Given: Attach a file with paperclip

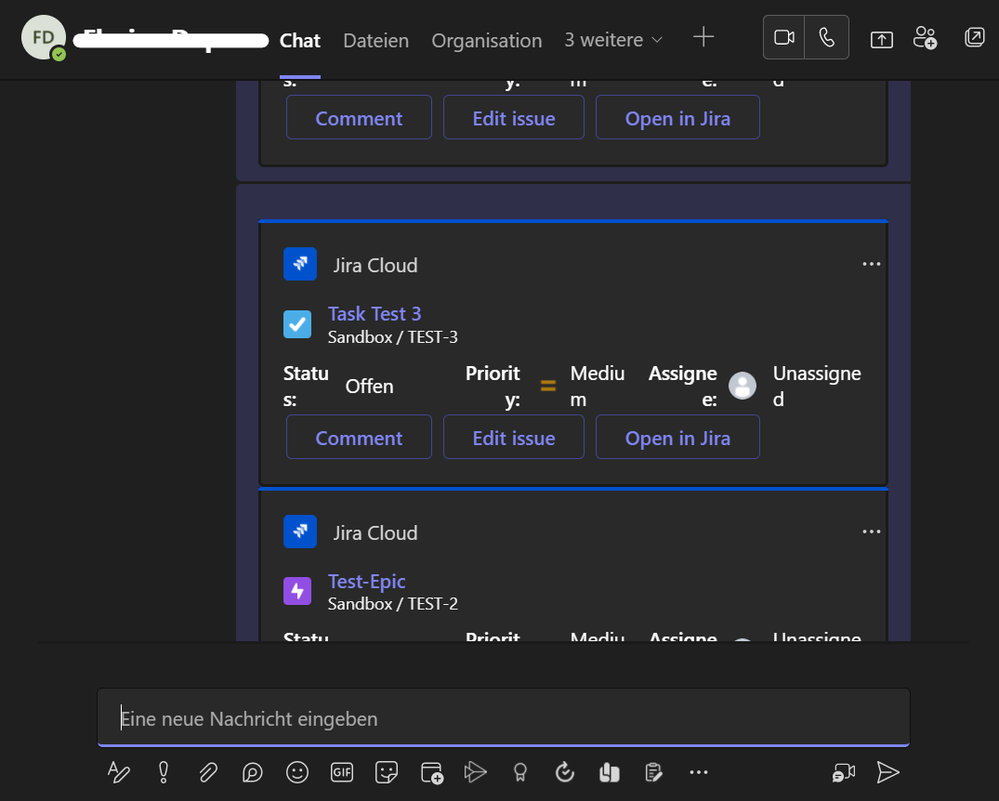Looking at the screenshot, I should point(208,772).
